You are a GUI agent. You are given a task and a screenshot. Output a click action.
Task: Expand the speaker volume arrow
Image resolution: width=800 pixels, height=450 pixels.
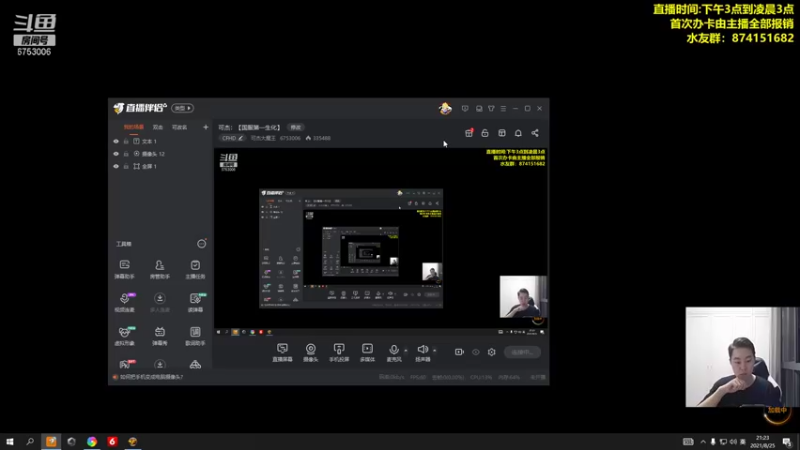pyautogui.click(x=435, y=351)
